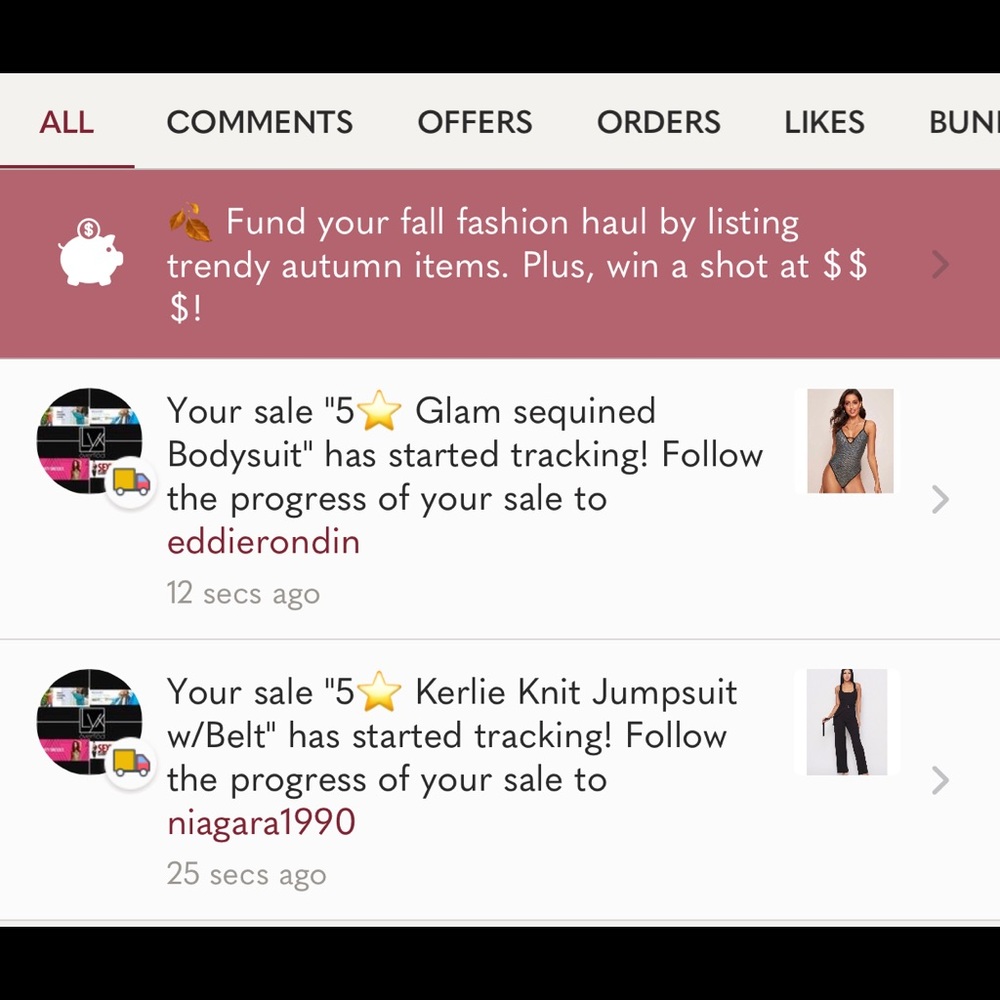Tap the star emoji in the jumpsuit title
Image resolution: width=1000 pixels, height=1000 pixels.
point(380,692)
